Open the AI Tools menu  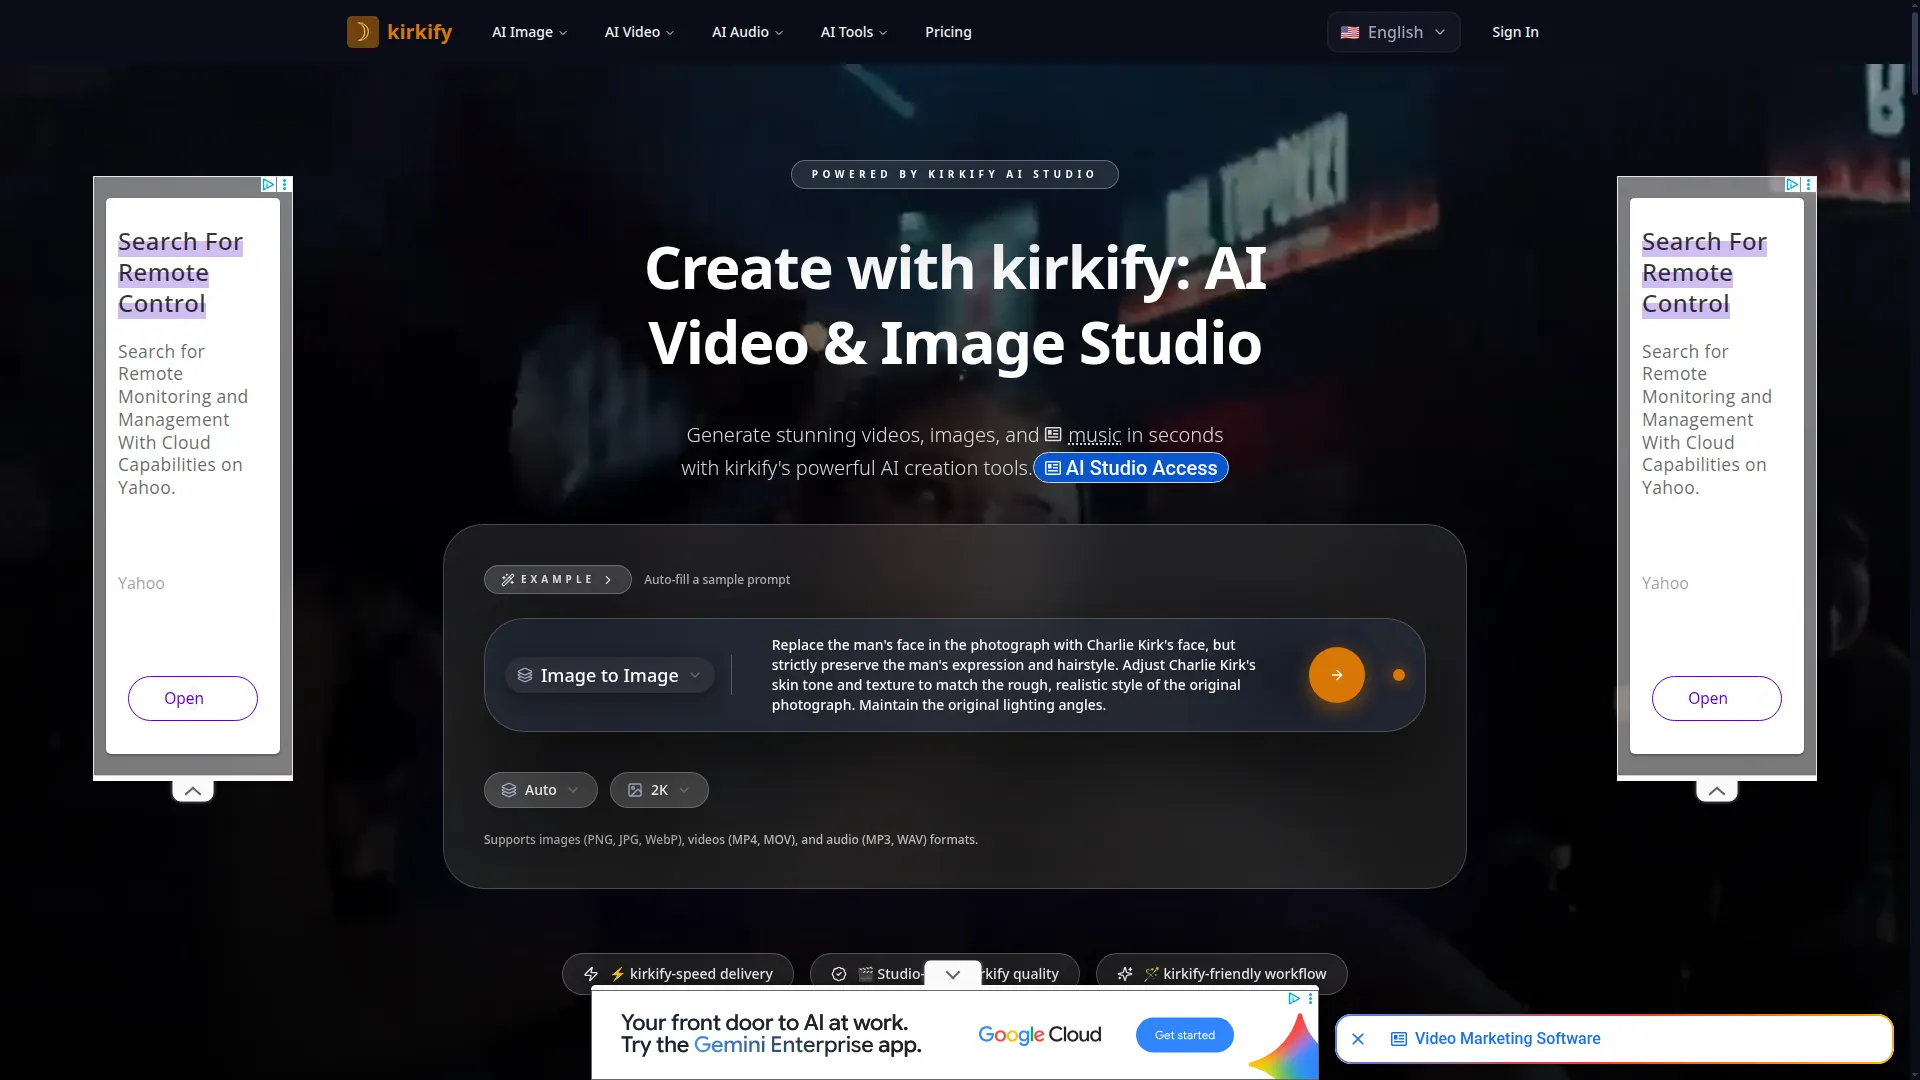point(853,32)
